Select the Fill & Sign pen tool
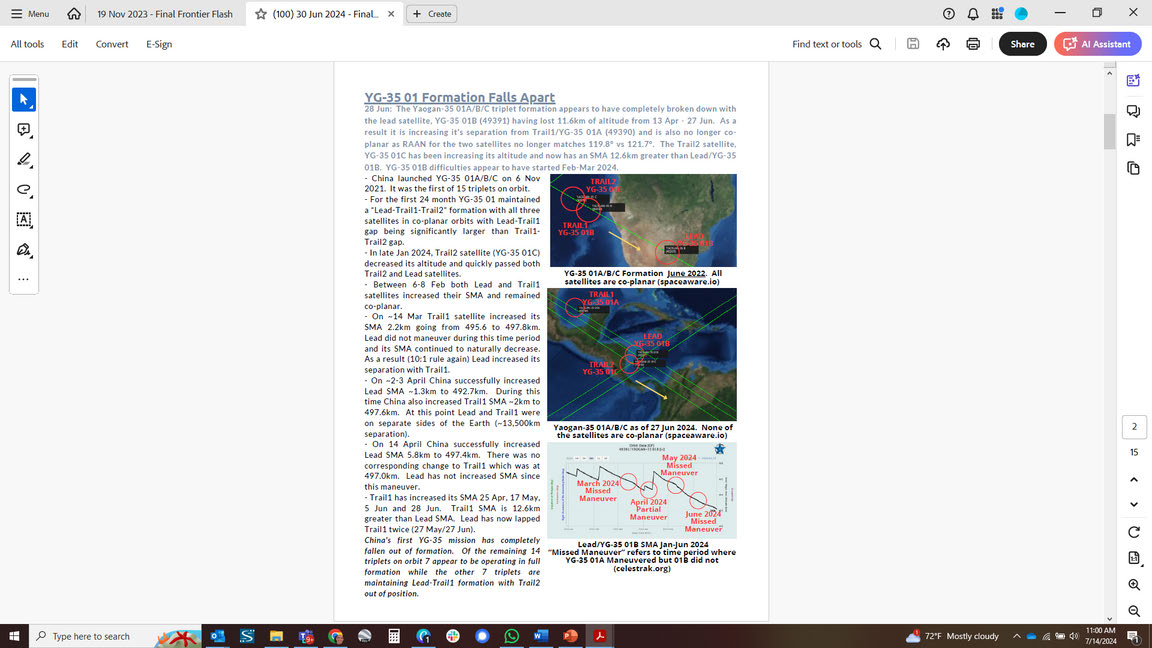The width and height of the screenshot is (1152, 648). coord(24,250)
